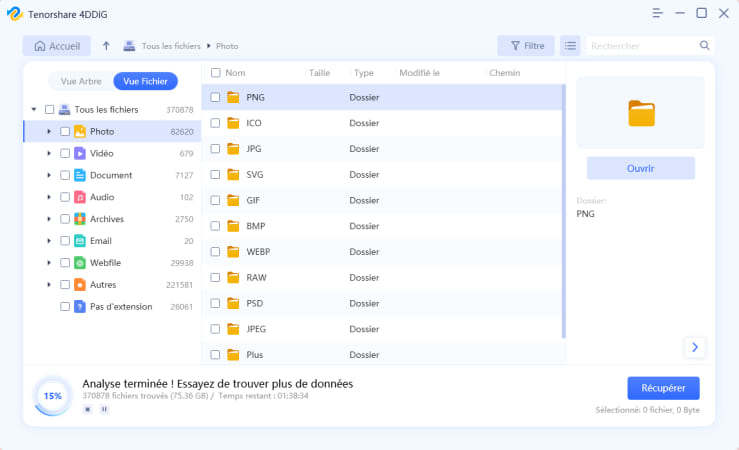Click the PNG folder icon

pos(233,98)
